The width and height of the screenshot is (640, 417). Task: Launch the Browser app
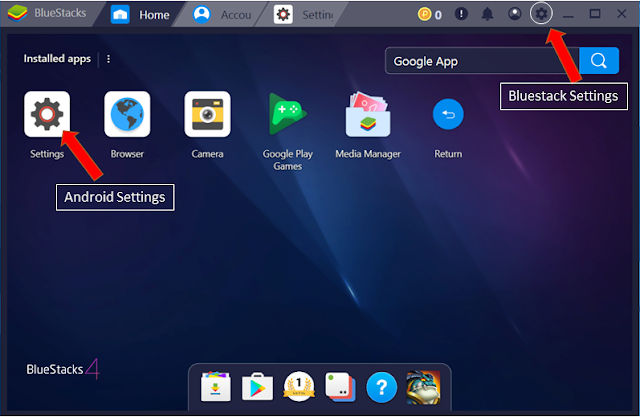point(127,114)
